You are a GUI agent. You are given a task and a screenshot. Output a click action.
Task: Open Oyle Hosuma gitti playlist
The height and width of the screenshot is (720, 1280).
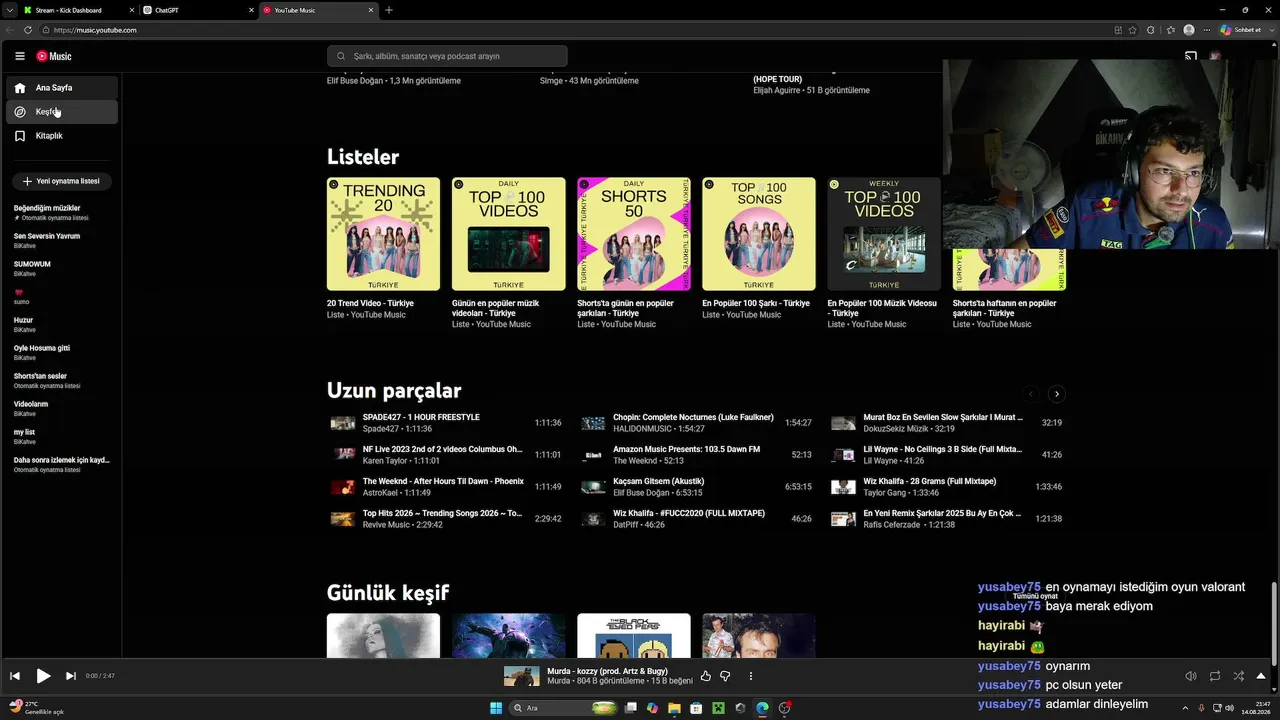(62, 353)
